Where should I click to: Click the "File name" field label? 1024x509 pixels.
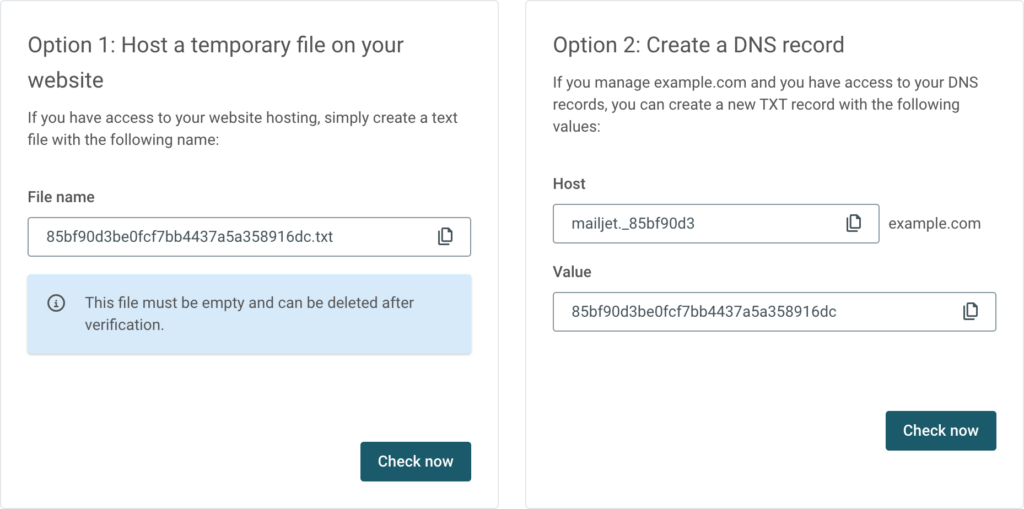(x=61, y=197)
